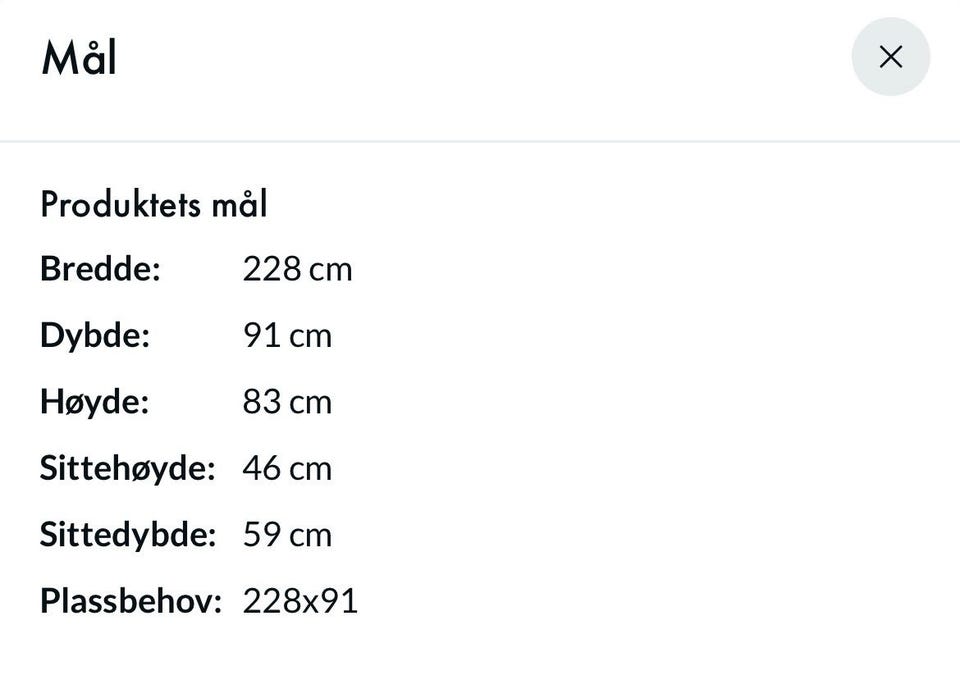Select the 83 cm height value
The image size is (960, 689).
pos(287,402)
